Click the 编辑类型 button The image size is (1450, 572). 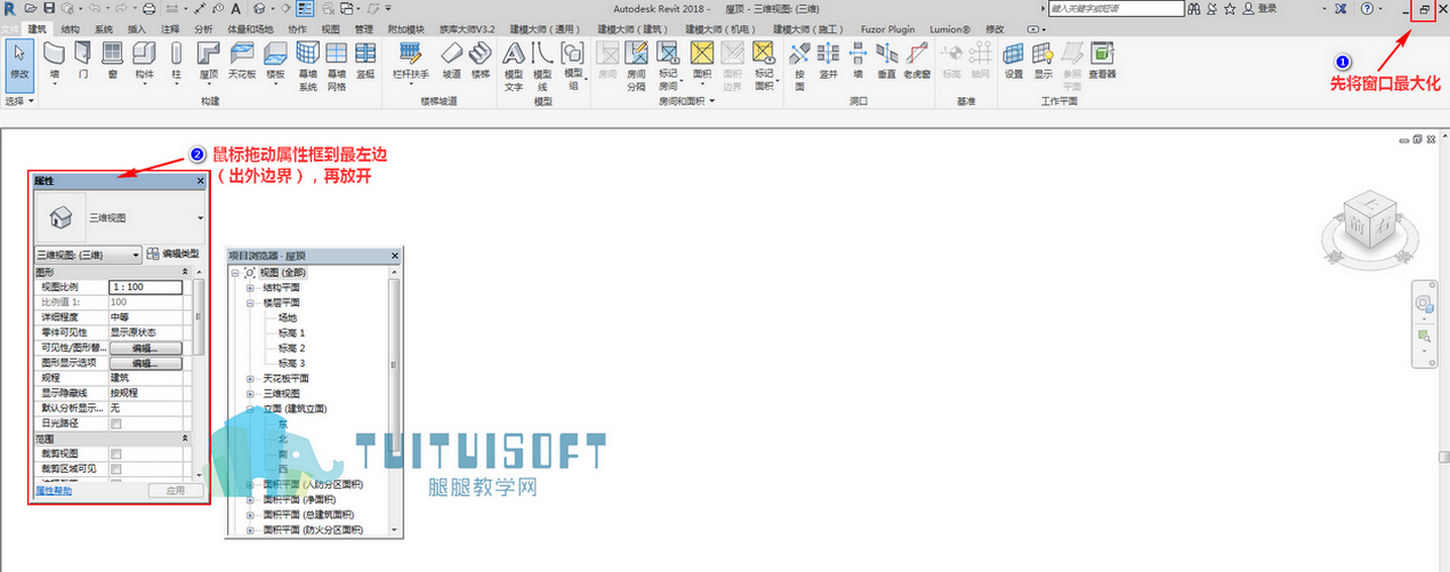point(173,254)
